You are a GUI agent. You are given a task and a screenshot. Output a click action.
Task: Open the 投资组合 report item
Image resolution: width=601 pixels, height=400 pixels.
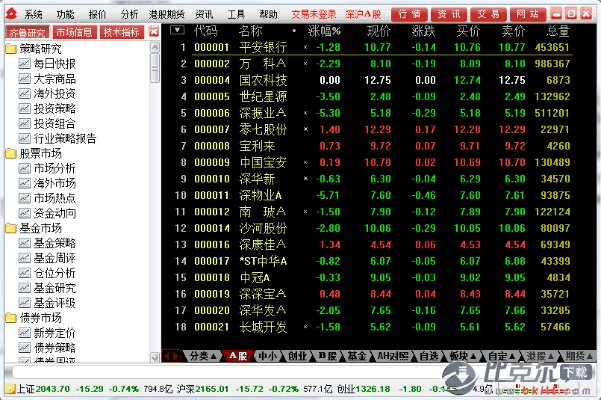pyautogui.click(x=47, y=124)
